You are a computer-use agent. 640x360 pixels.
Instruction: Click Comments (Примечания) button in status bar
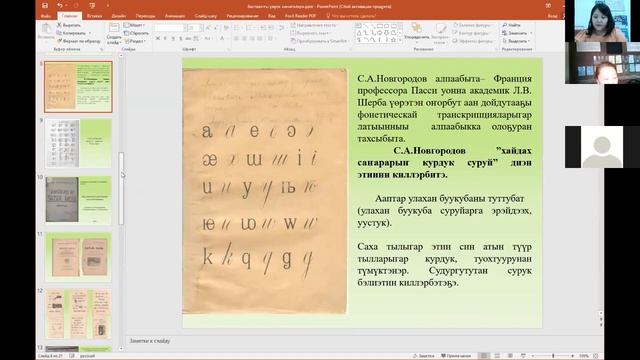(x=456, y=356)
